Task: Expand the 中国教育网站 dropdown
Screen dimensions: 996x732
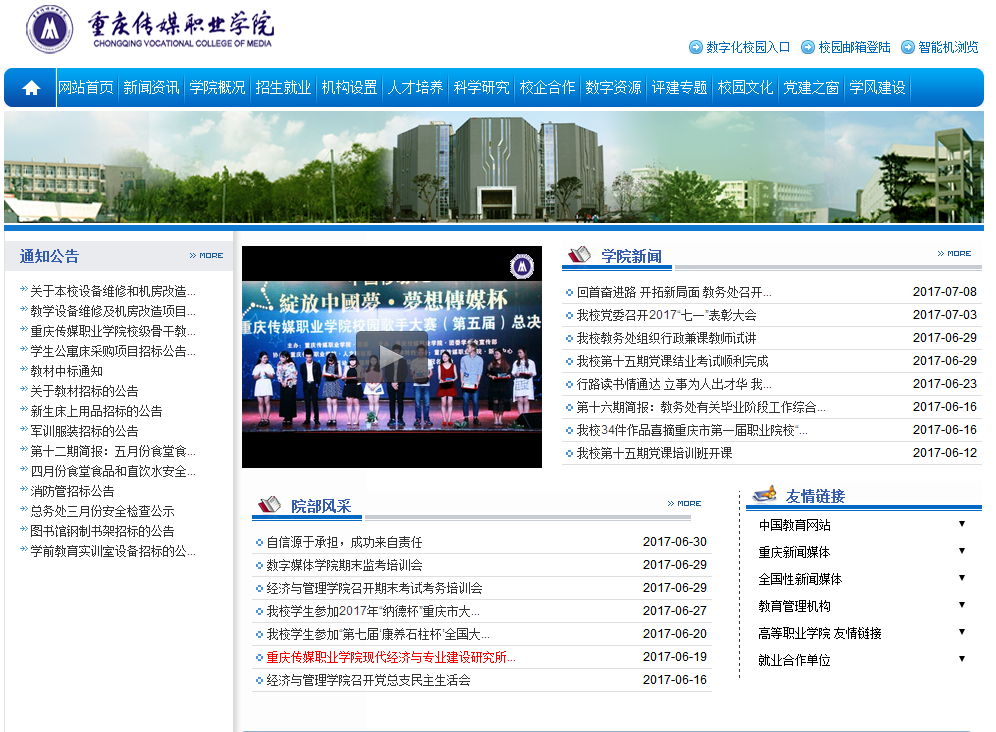Action: pyautogui.click(x=961, y=524)
